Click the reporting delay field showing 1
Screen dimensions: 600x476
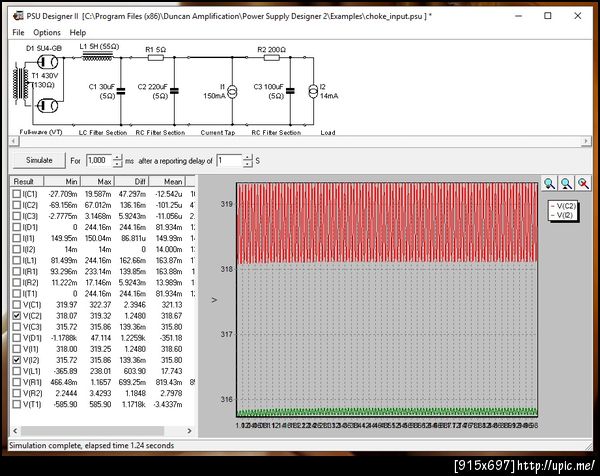pyautogui.click(x=230, y=160)
